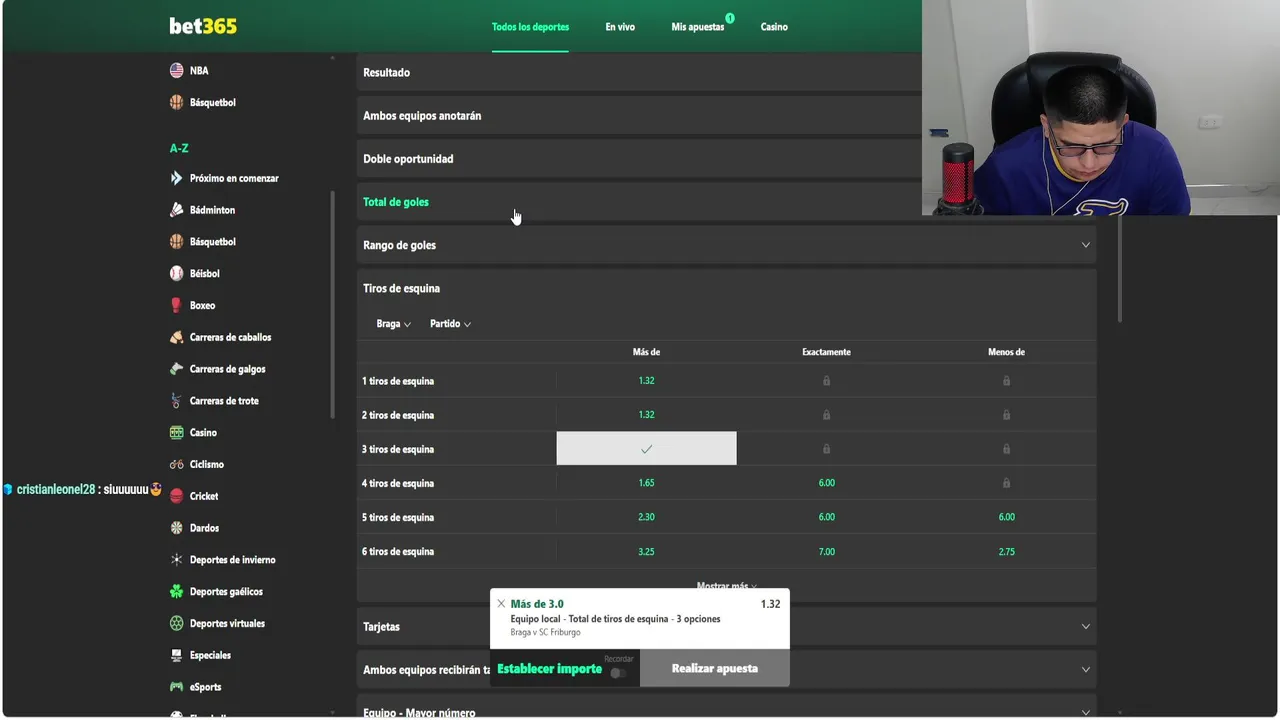
Task: Collapse the Tiros de esquina section header
Action: [x=727, y=288]
